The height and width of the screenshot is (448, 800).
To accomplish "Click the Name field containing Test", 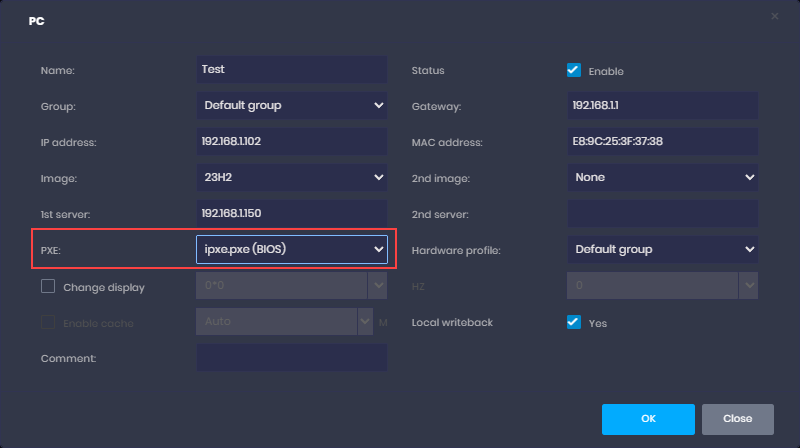I will [x=291, y=70].
